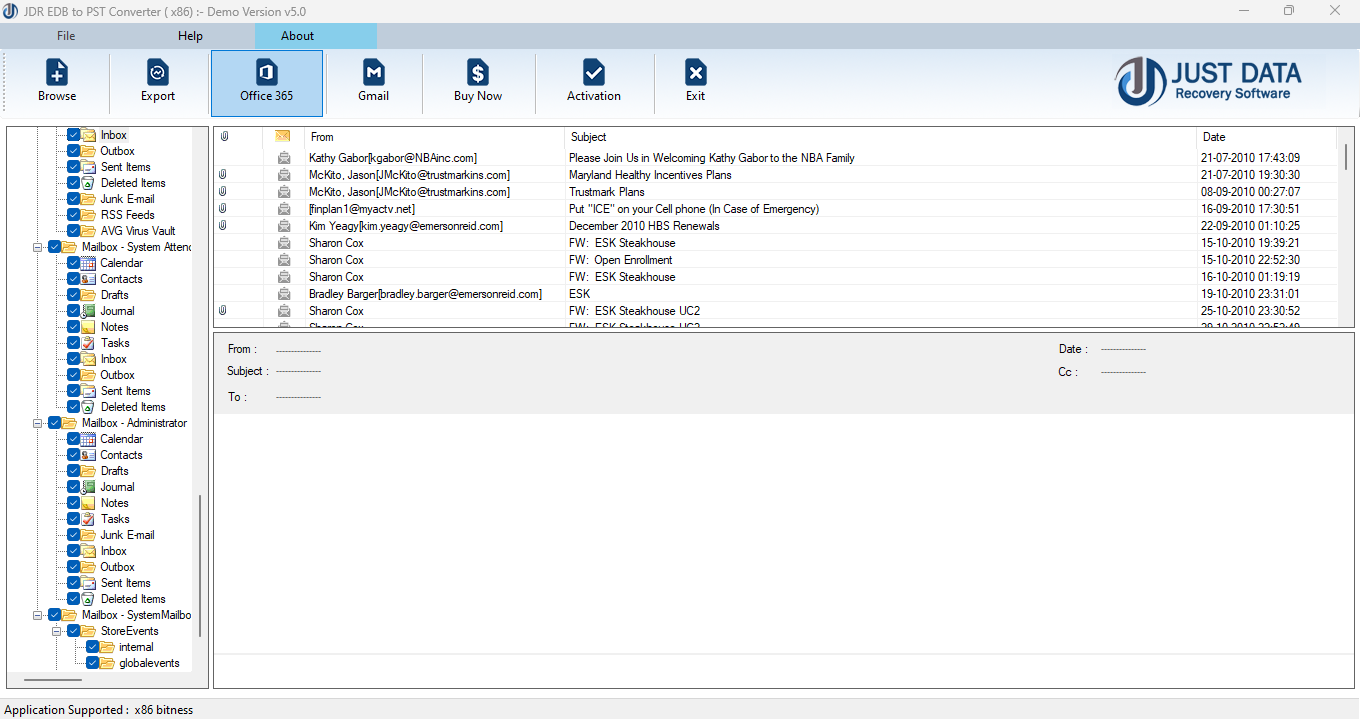
Task: Uncheck the Junk E-mail folder checkbox
Action: pos(73,198)
